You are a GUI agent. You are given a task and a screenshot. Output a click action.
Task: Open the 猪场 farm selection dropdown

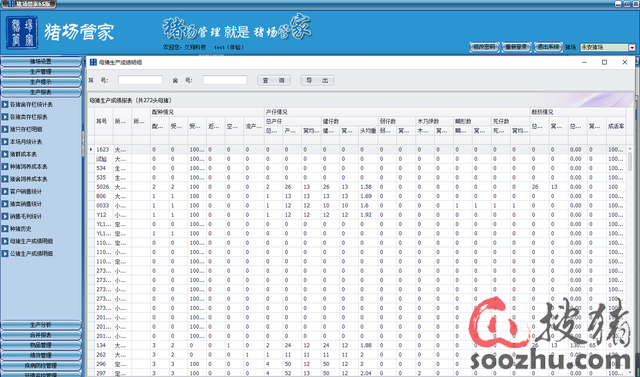point(632,47)
